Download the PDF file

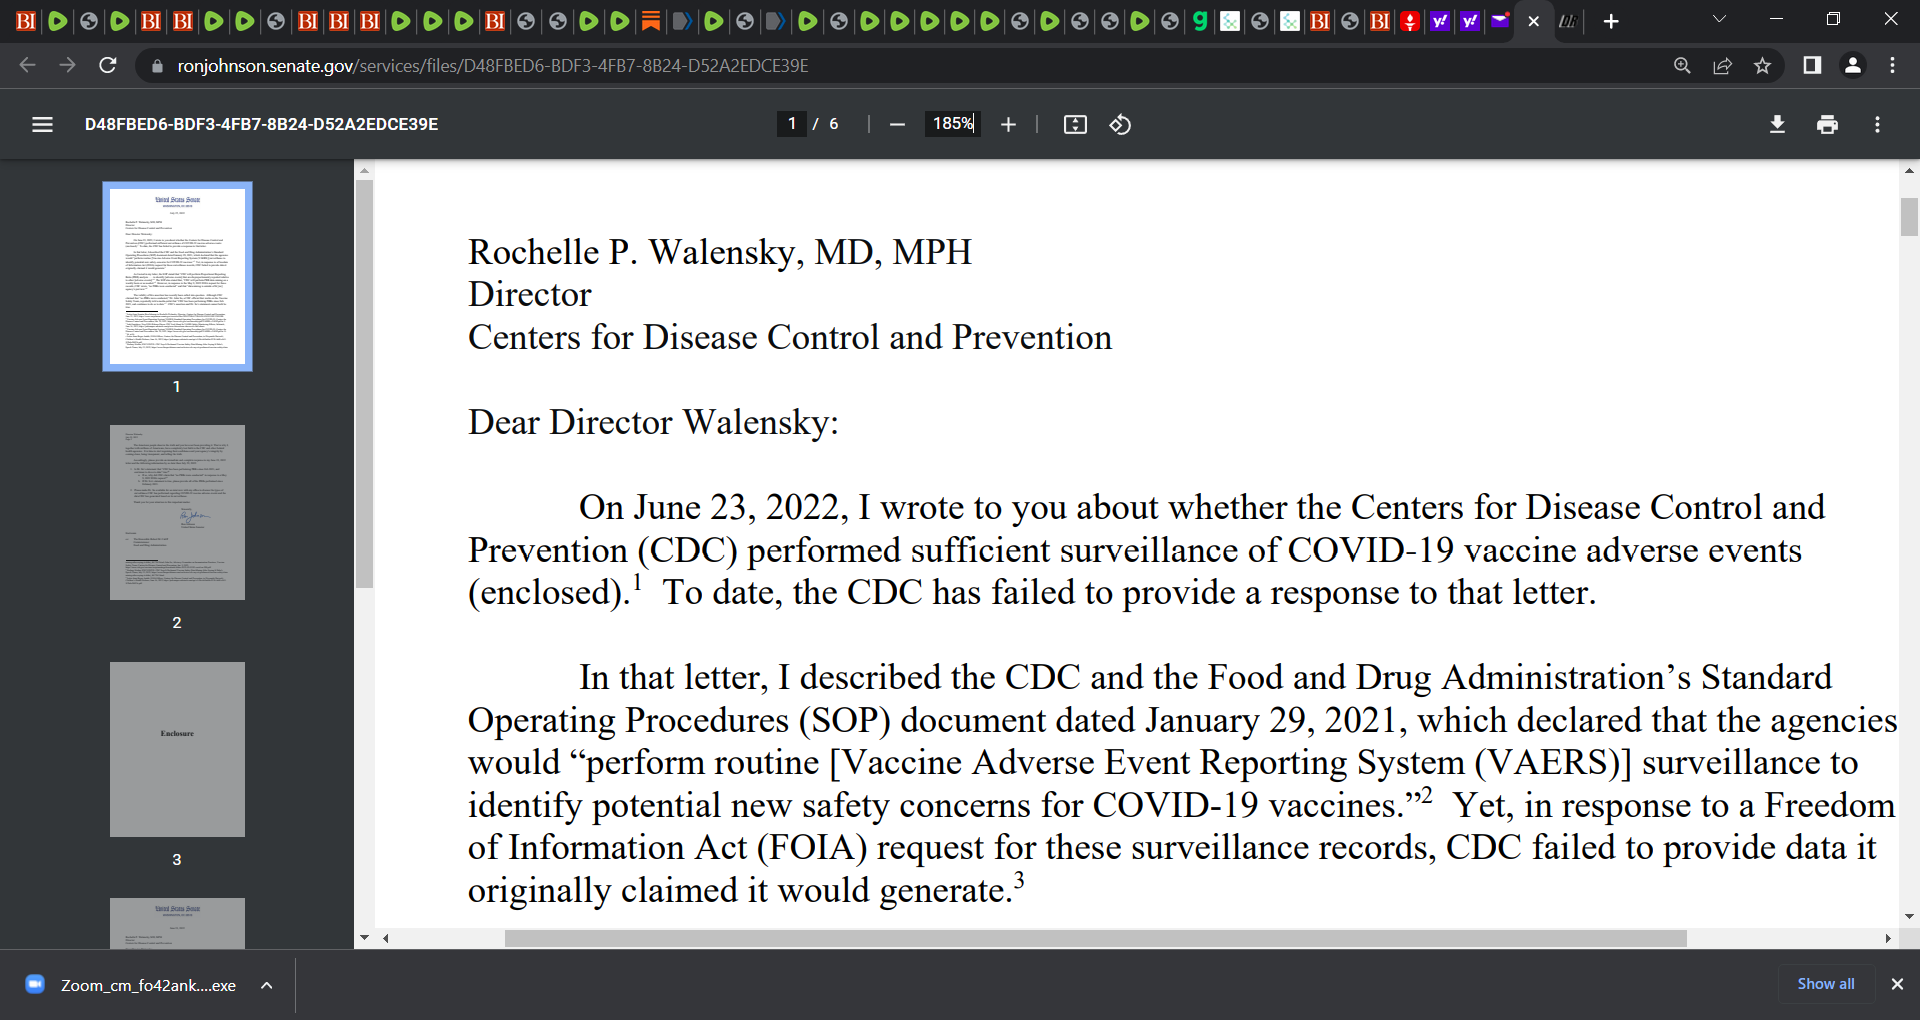(1777, 124)
